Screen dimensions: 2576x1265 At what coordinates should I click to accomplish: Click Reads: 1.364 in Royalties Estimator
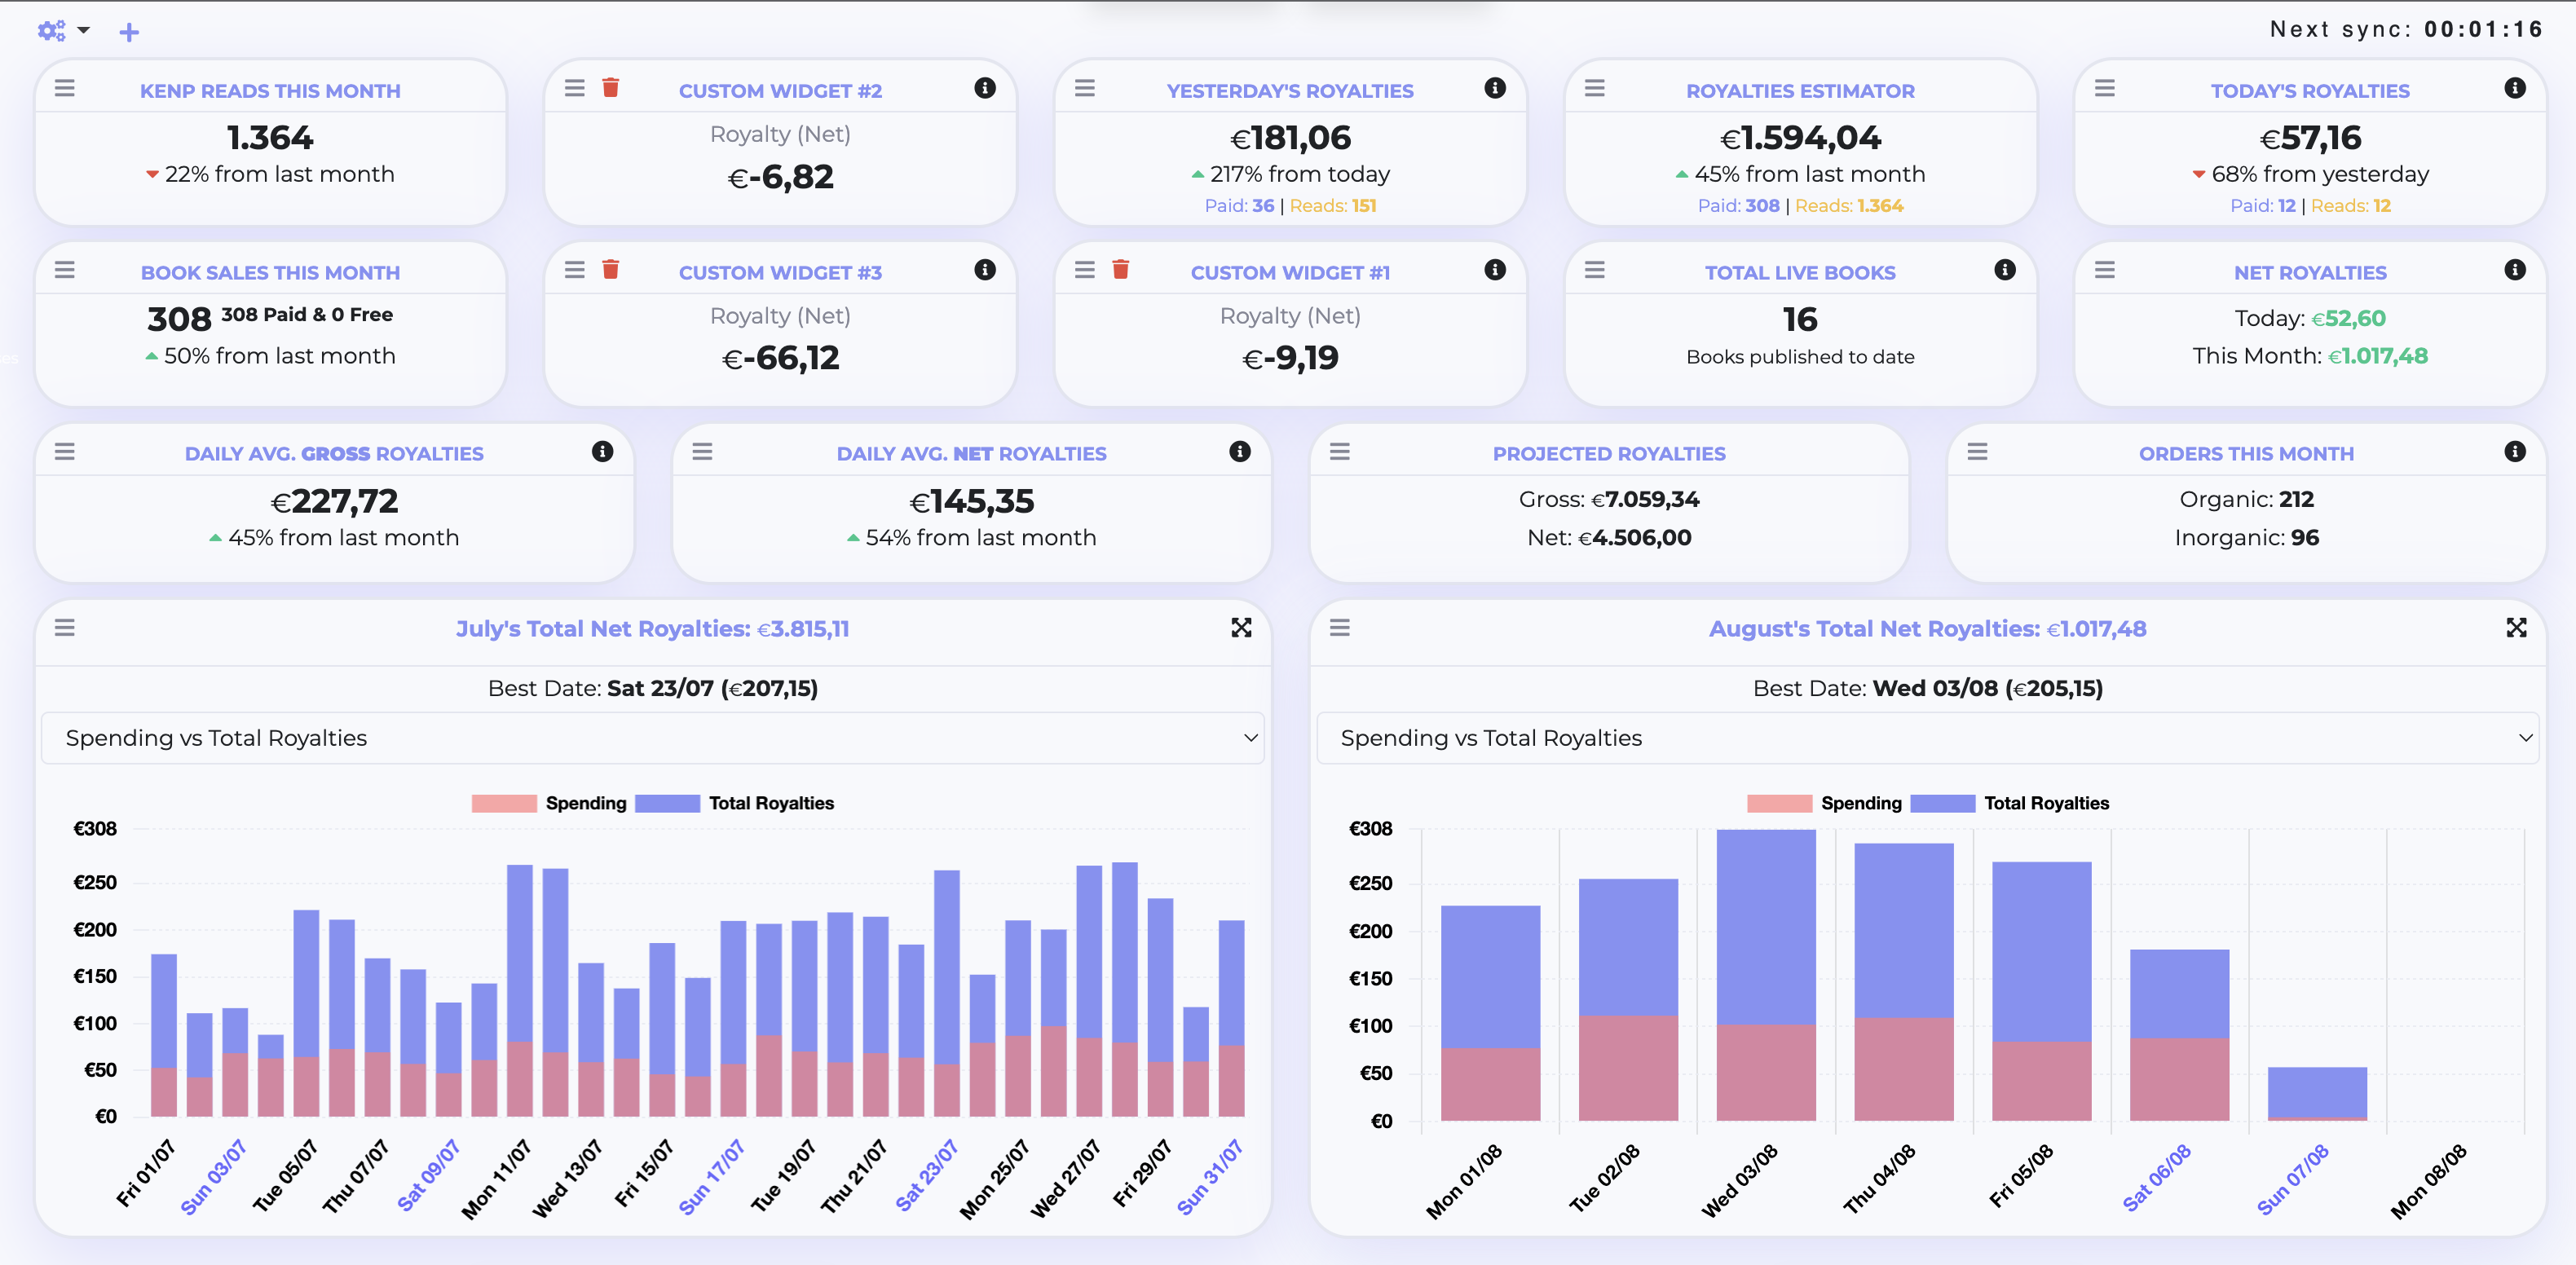[x=1849, y=206]
